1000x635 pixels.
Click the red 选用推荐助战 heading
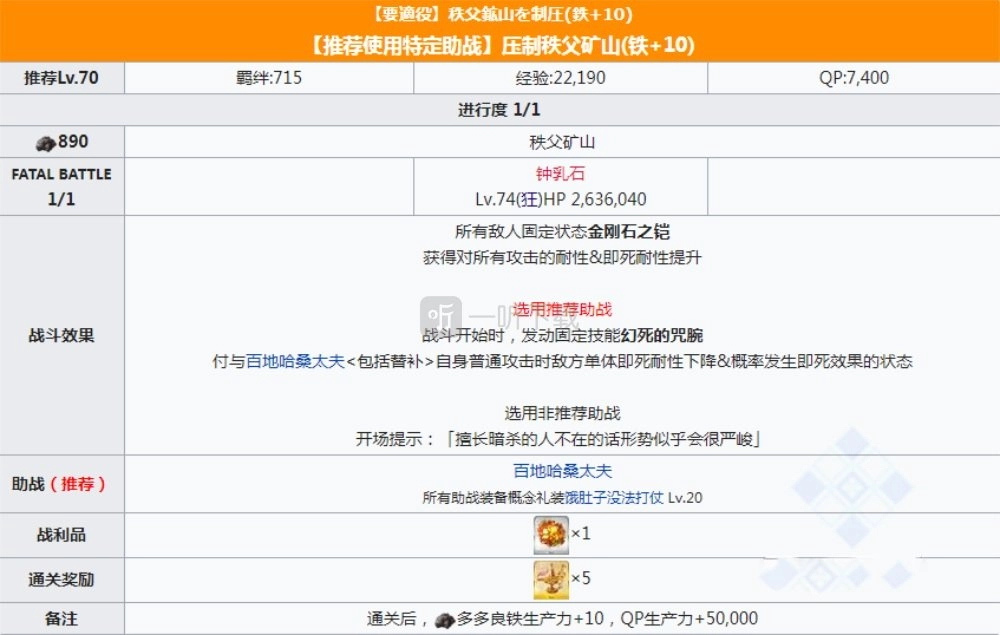click(x=561, y=310)
